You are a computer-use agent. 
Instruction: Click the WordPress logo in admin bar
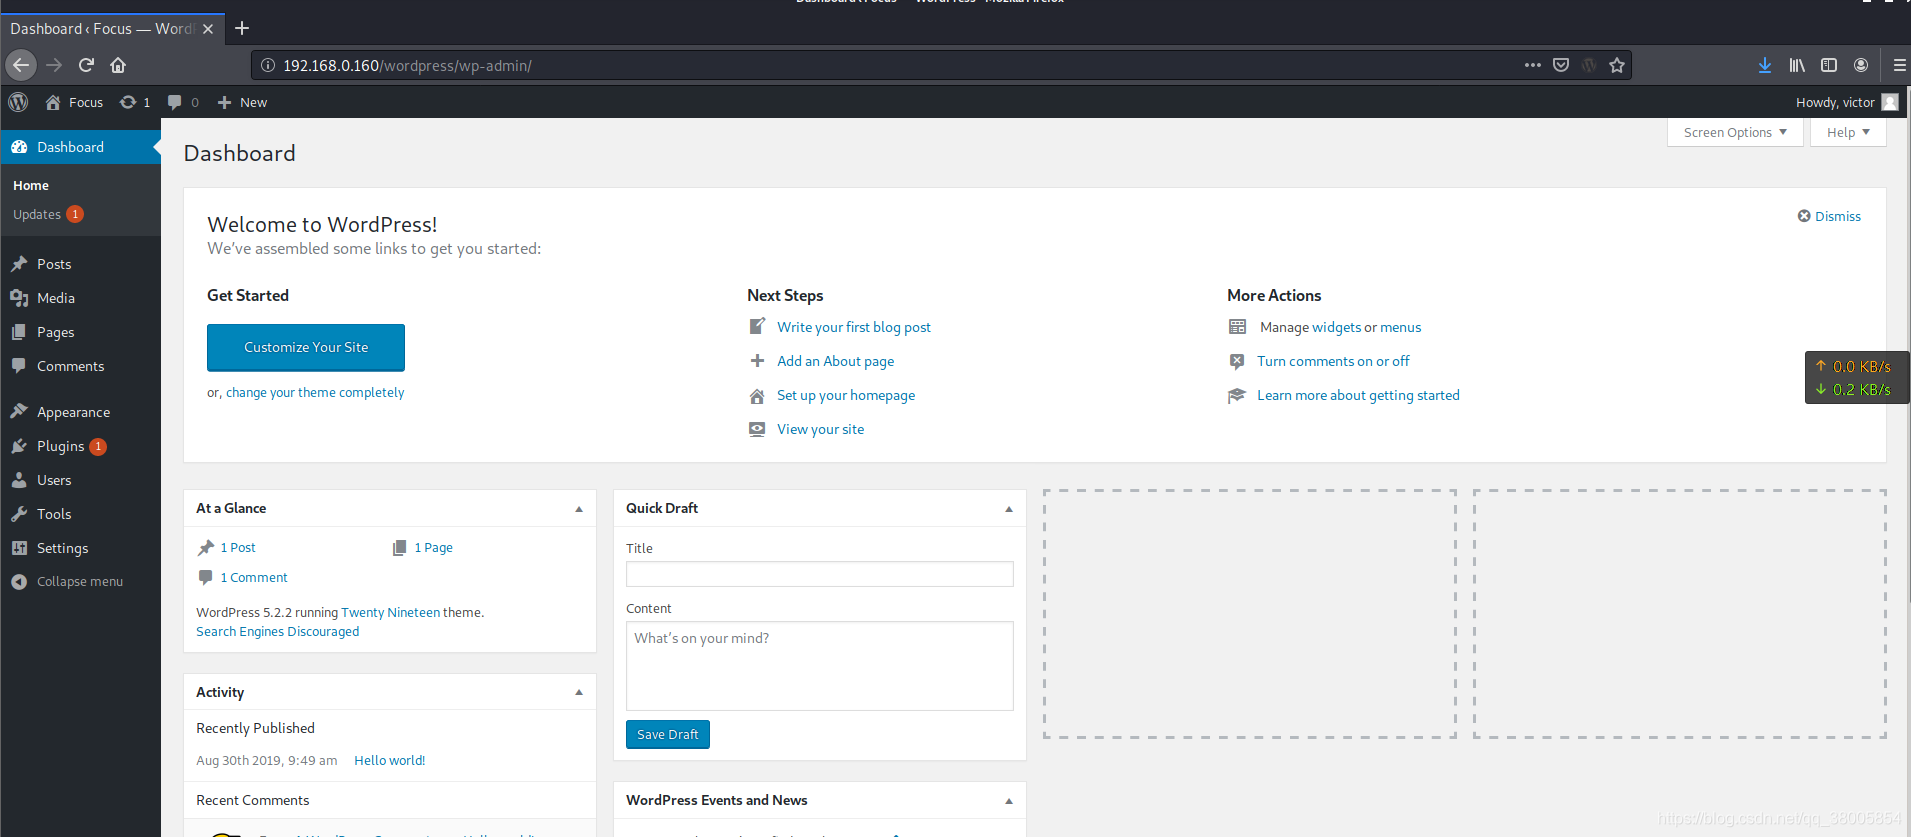click(18, 102)
